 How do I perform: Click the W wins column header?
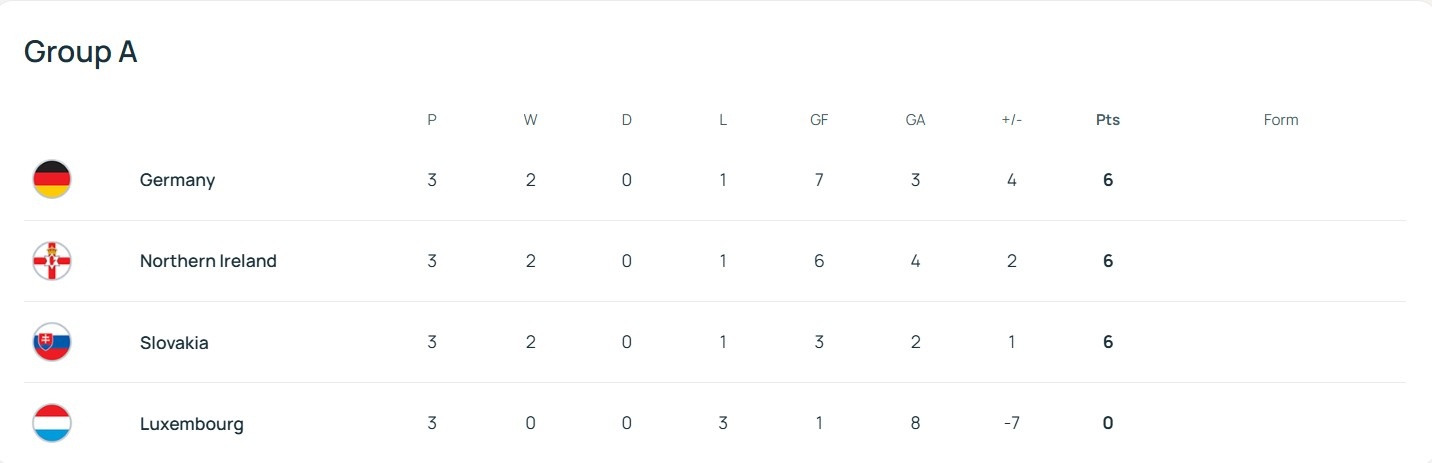coord(530,120)
